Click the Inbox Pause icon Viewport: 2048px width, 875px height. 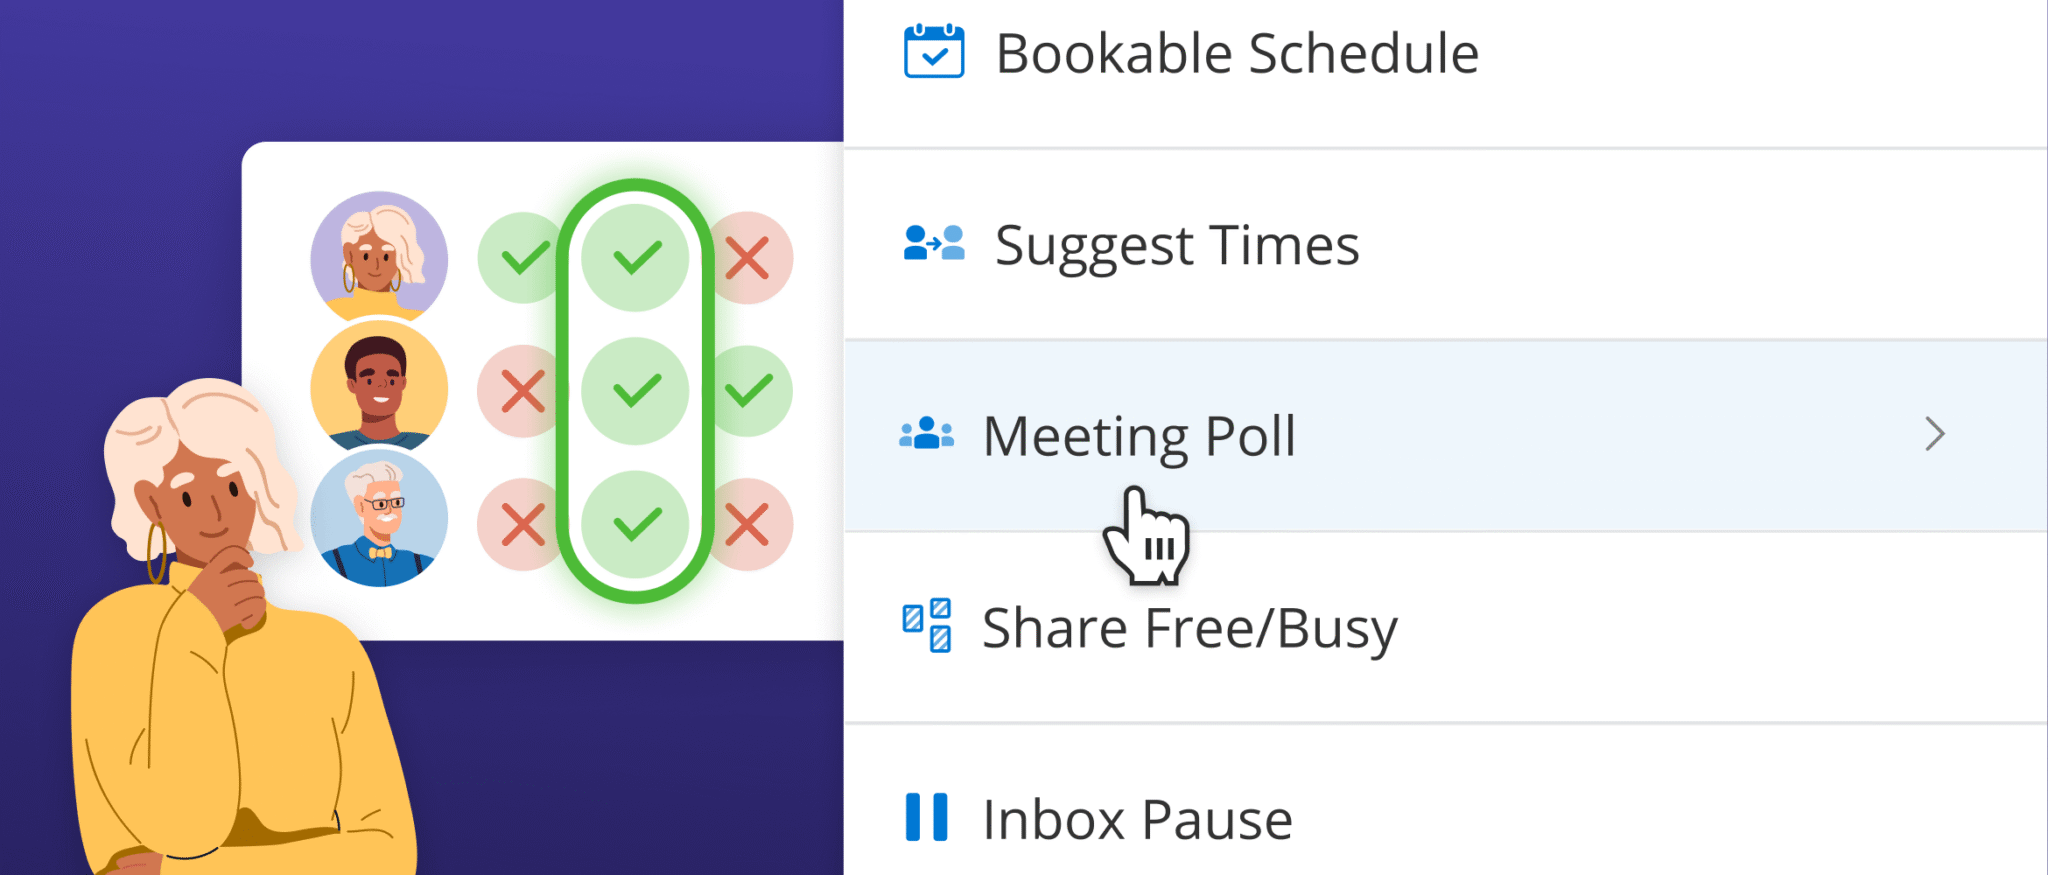click(926, 815)
